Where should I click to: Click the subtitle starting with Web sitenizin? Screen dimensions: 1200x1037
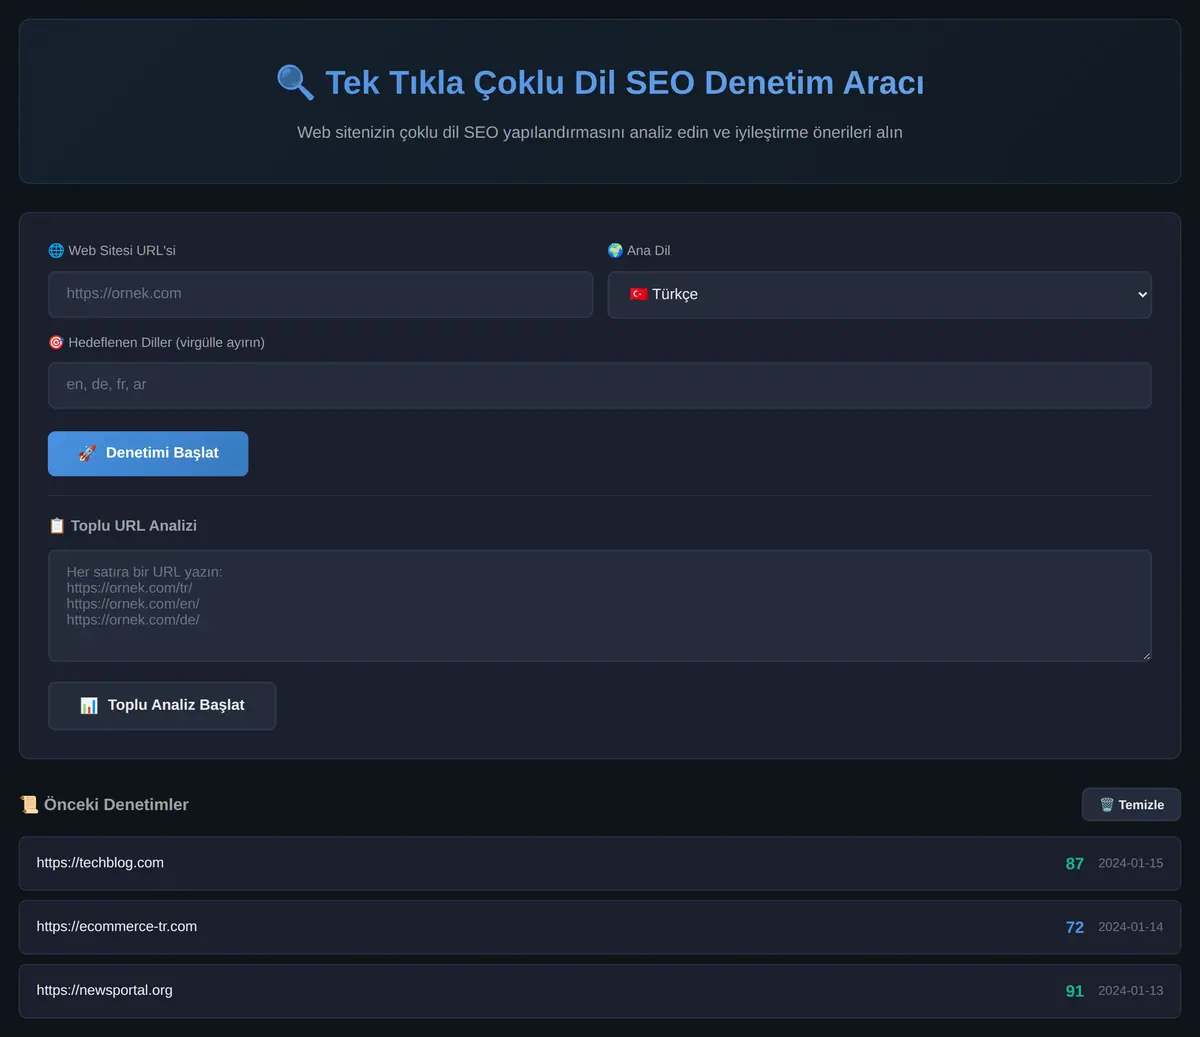tap(600, 132)
